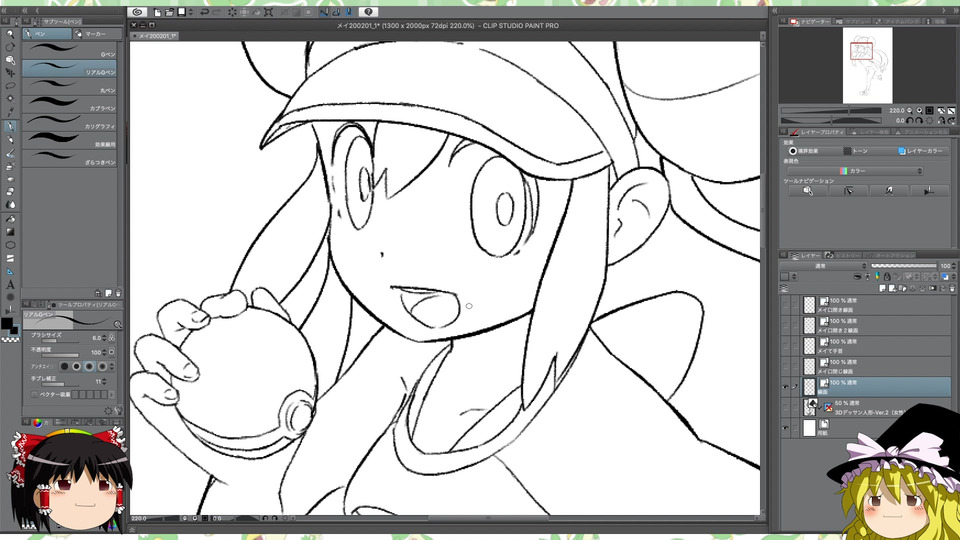Toggle lock layer padlock icon
Screen dimensions: 960x540
pos(887,276)
